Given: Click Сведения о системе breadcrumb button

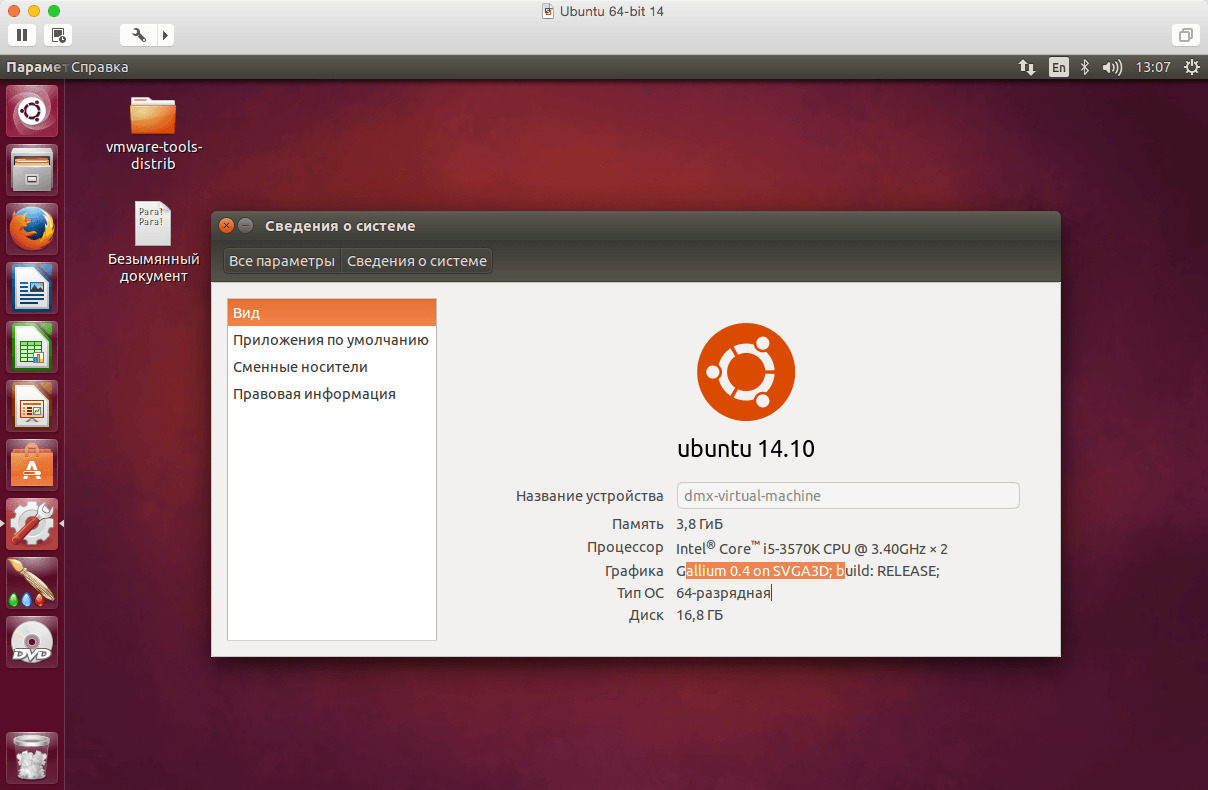Looking at the screenshot, I should 417,261.
